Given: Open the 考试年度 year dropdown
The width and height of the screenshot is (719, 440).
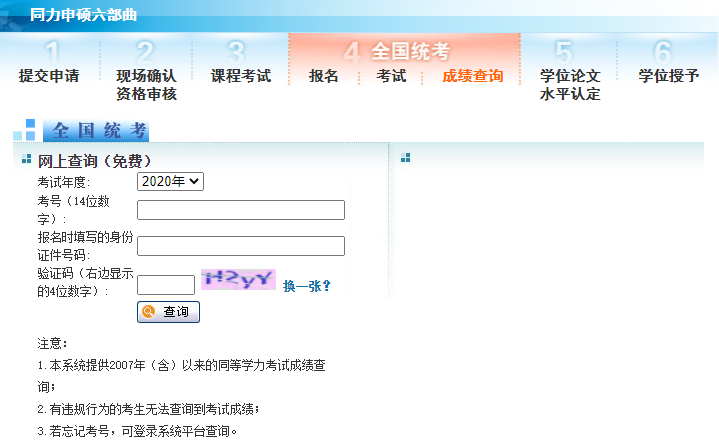Looking at the screenshot, I should coord(170,182).
